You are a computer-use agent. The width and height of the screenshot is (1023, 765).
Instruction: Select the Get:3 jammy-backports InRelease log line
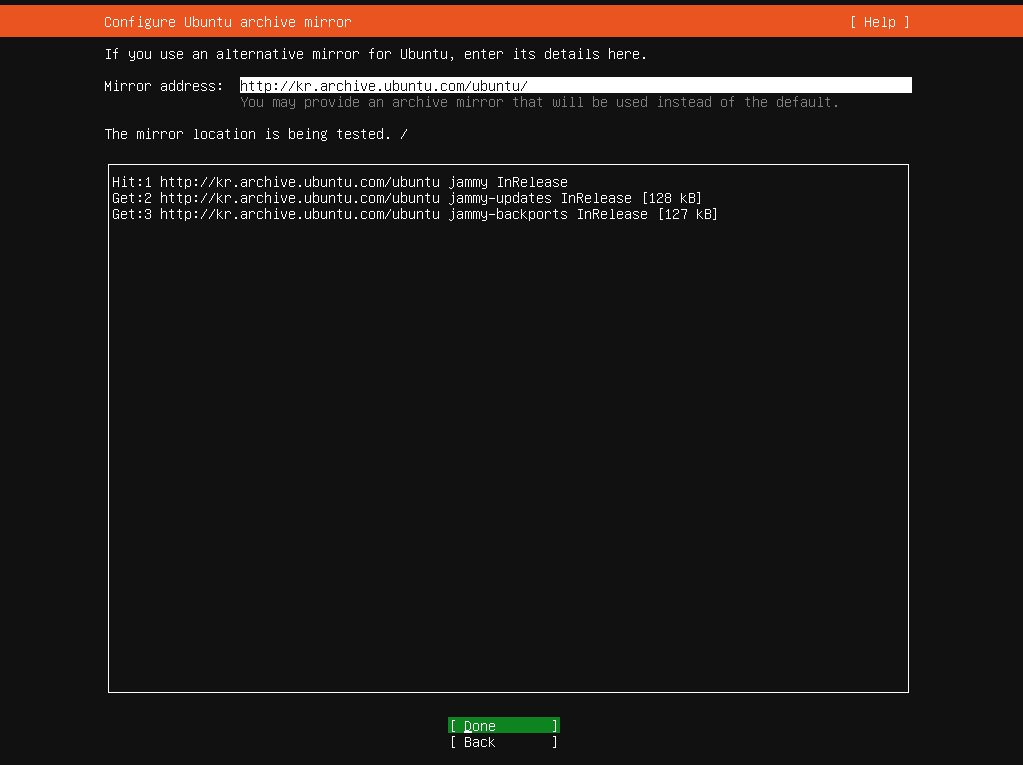point(415,214)
